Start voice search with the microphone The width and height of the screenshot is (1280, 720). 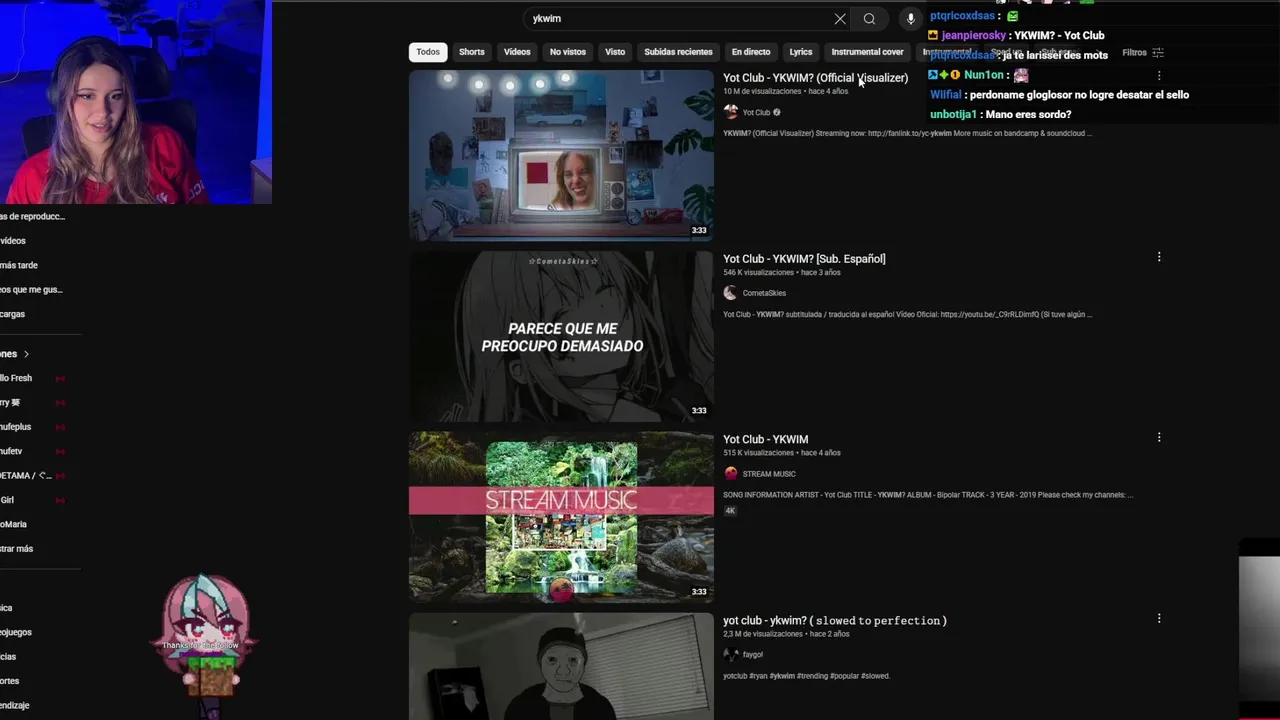pos(910,18)
